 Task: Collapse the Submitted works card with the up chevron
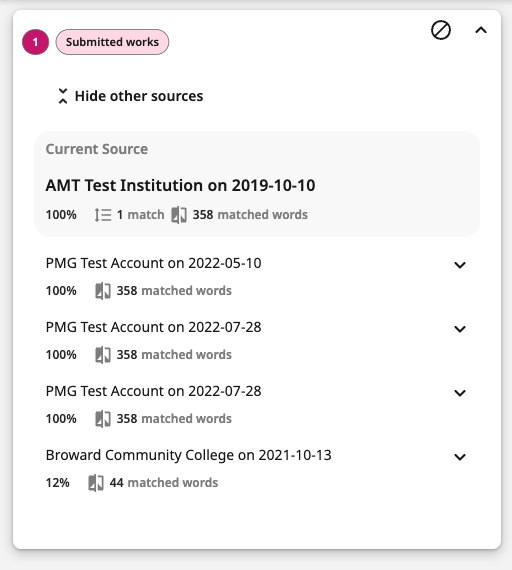coord(481,30)
